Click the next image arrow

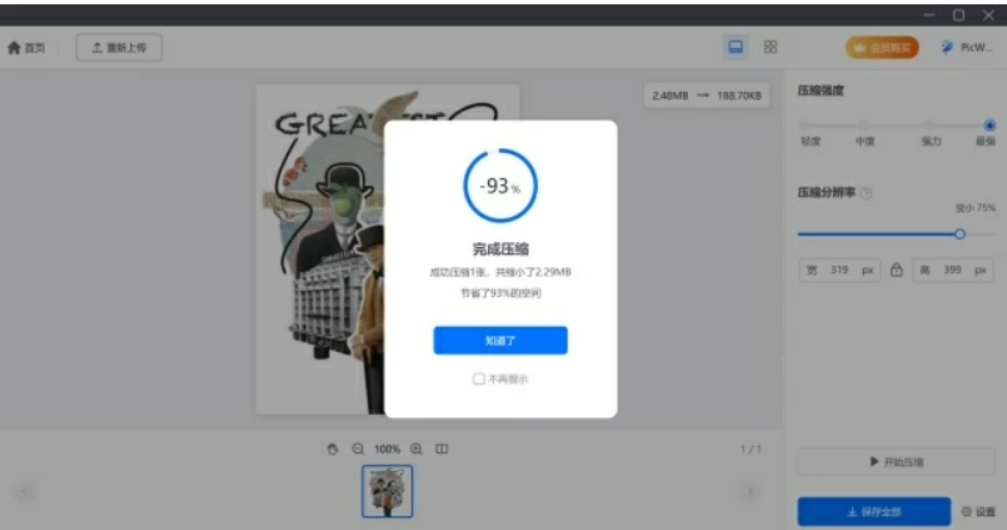click(750, 491)
